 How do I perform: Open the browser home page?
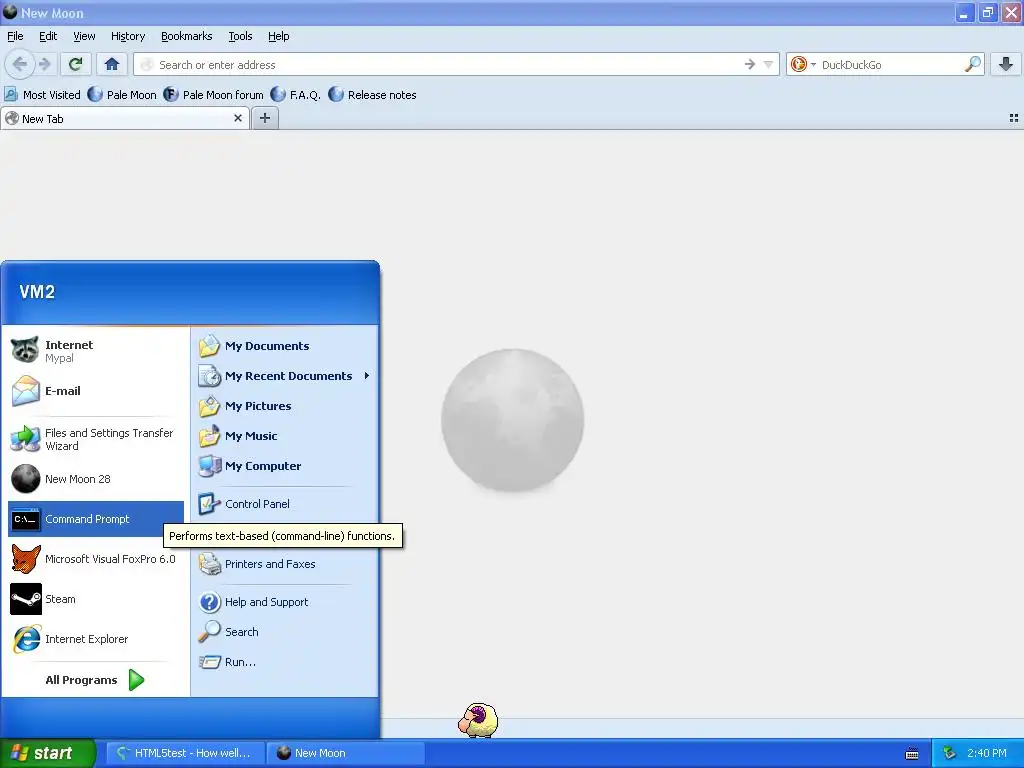(x=112, y=64)
